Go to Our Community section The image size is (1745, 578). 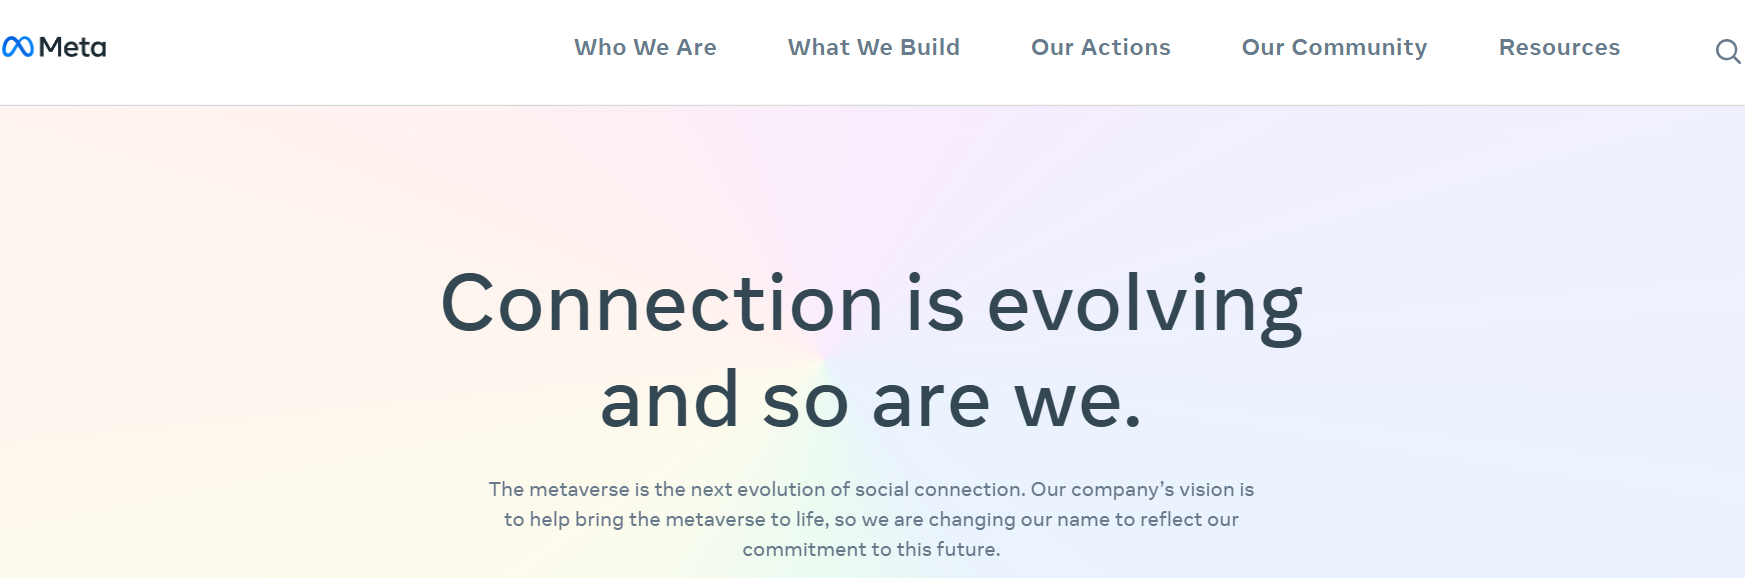[1334, 47]
